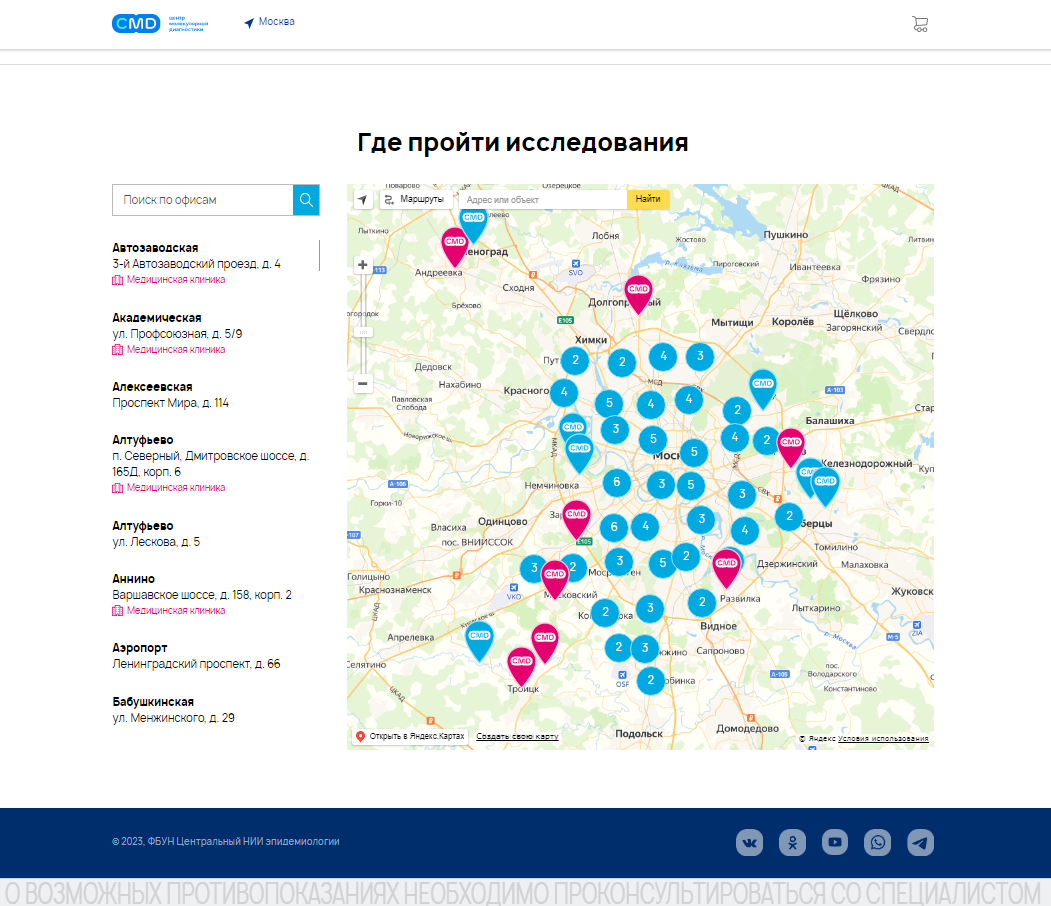Screen dimensions: 1051x906
Task: Select the Аннино office entry
Action: [x=202, y=594]
